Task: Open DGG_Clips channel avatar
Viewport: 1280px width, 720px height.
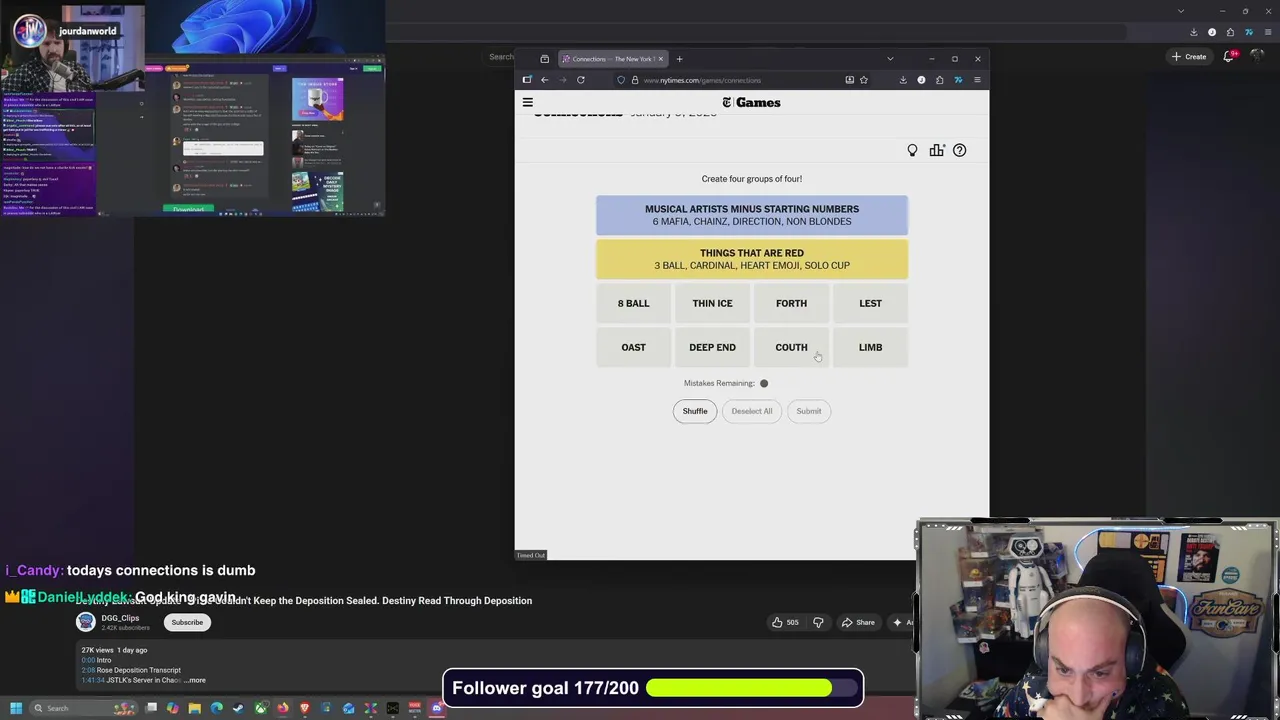Action: point(86,622)
